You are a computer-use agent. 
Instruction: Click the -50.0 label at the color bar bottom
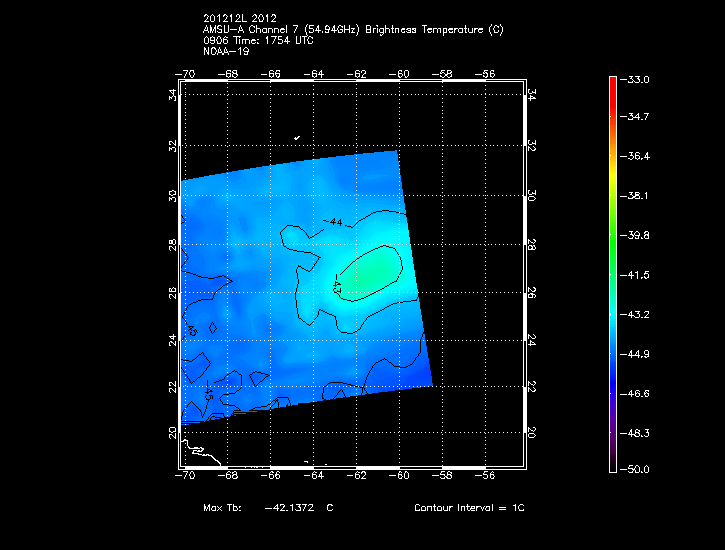(636, 469)
